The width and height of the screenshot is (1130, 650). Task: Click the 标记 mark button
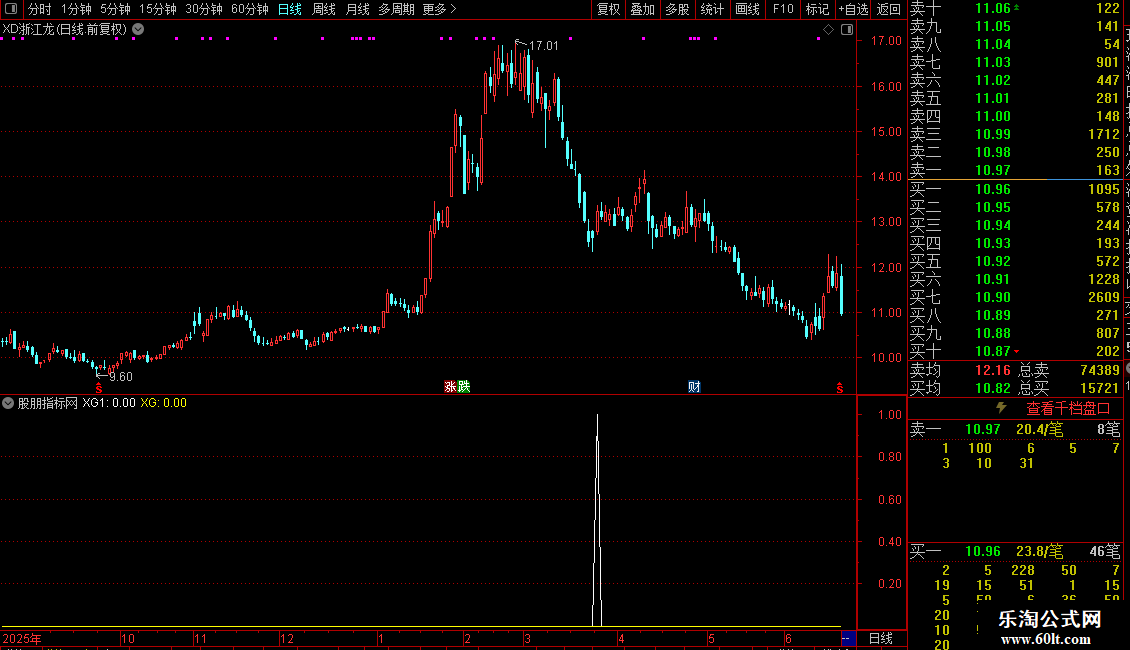point(817,9)
